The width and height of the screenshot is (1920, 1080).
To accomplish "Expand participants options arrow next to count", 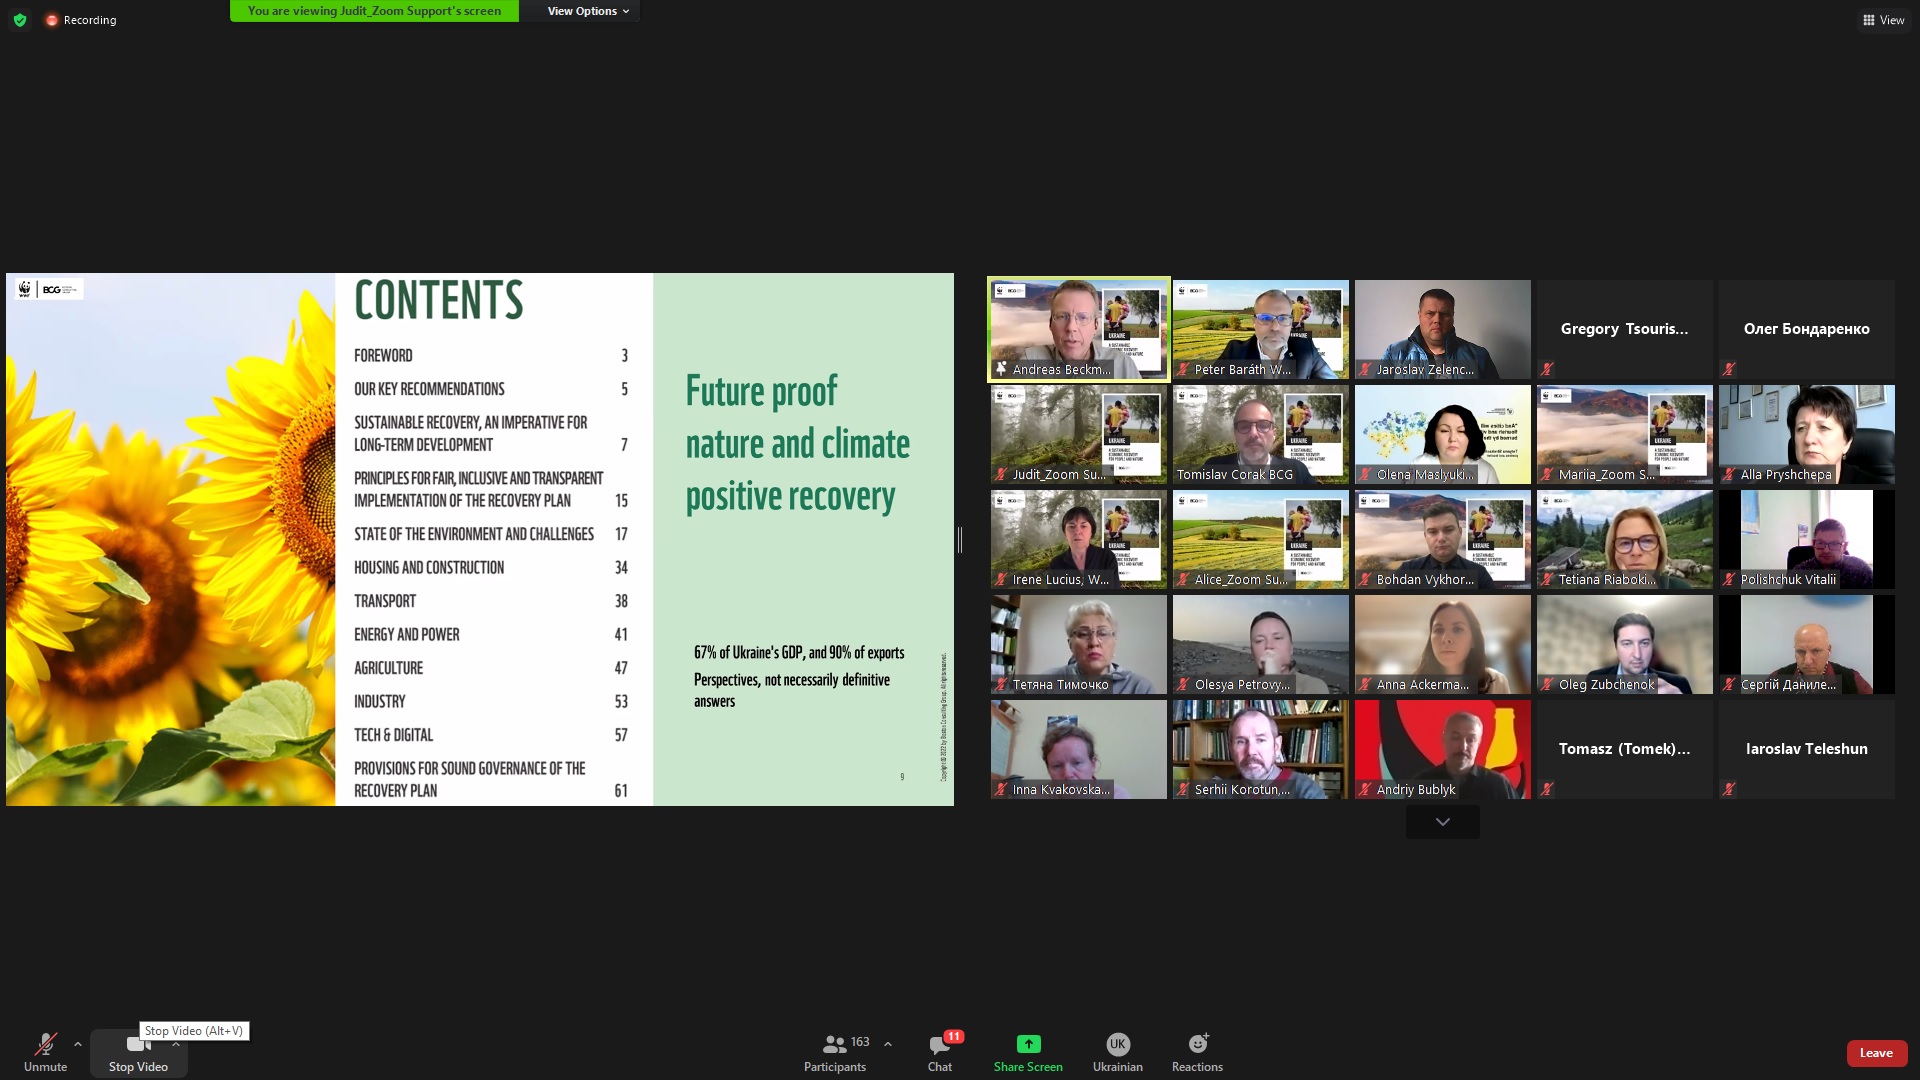I will (x=888, y=1044).
